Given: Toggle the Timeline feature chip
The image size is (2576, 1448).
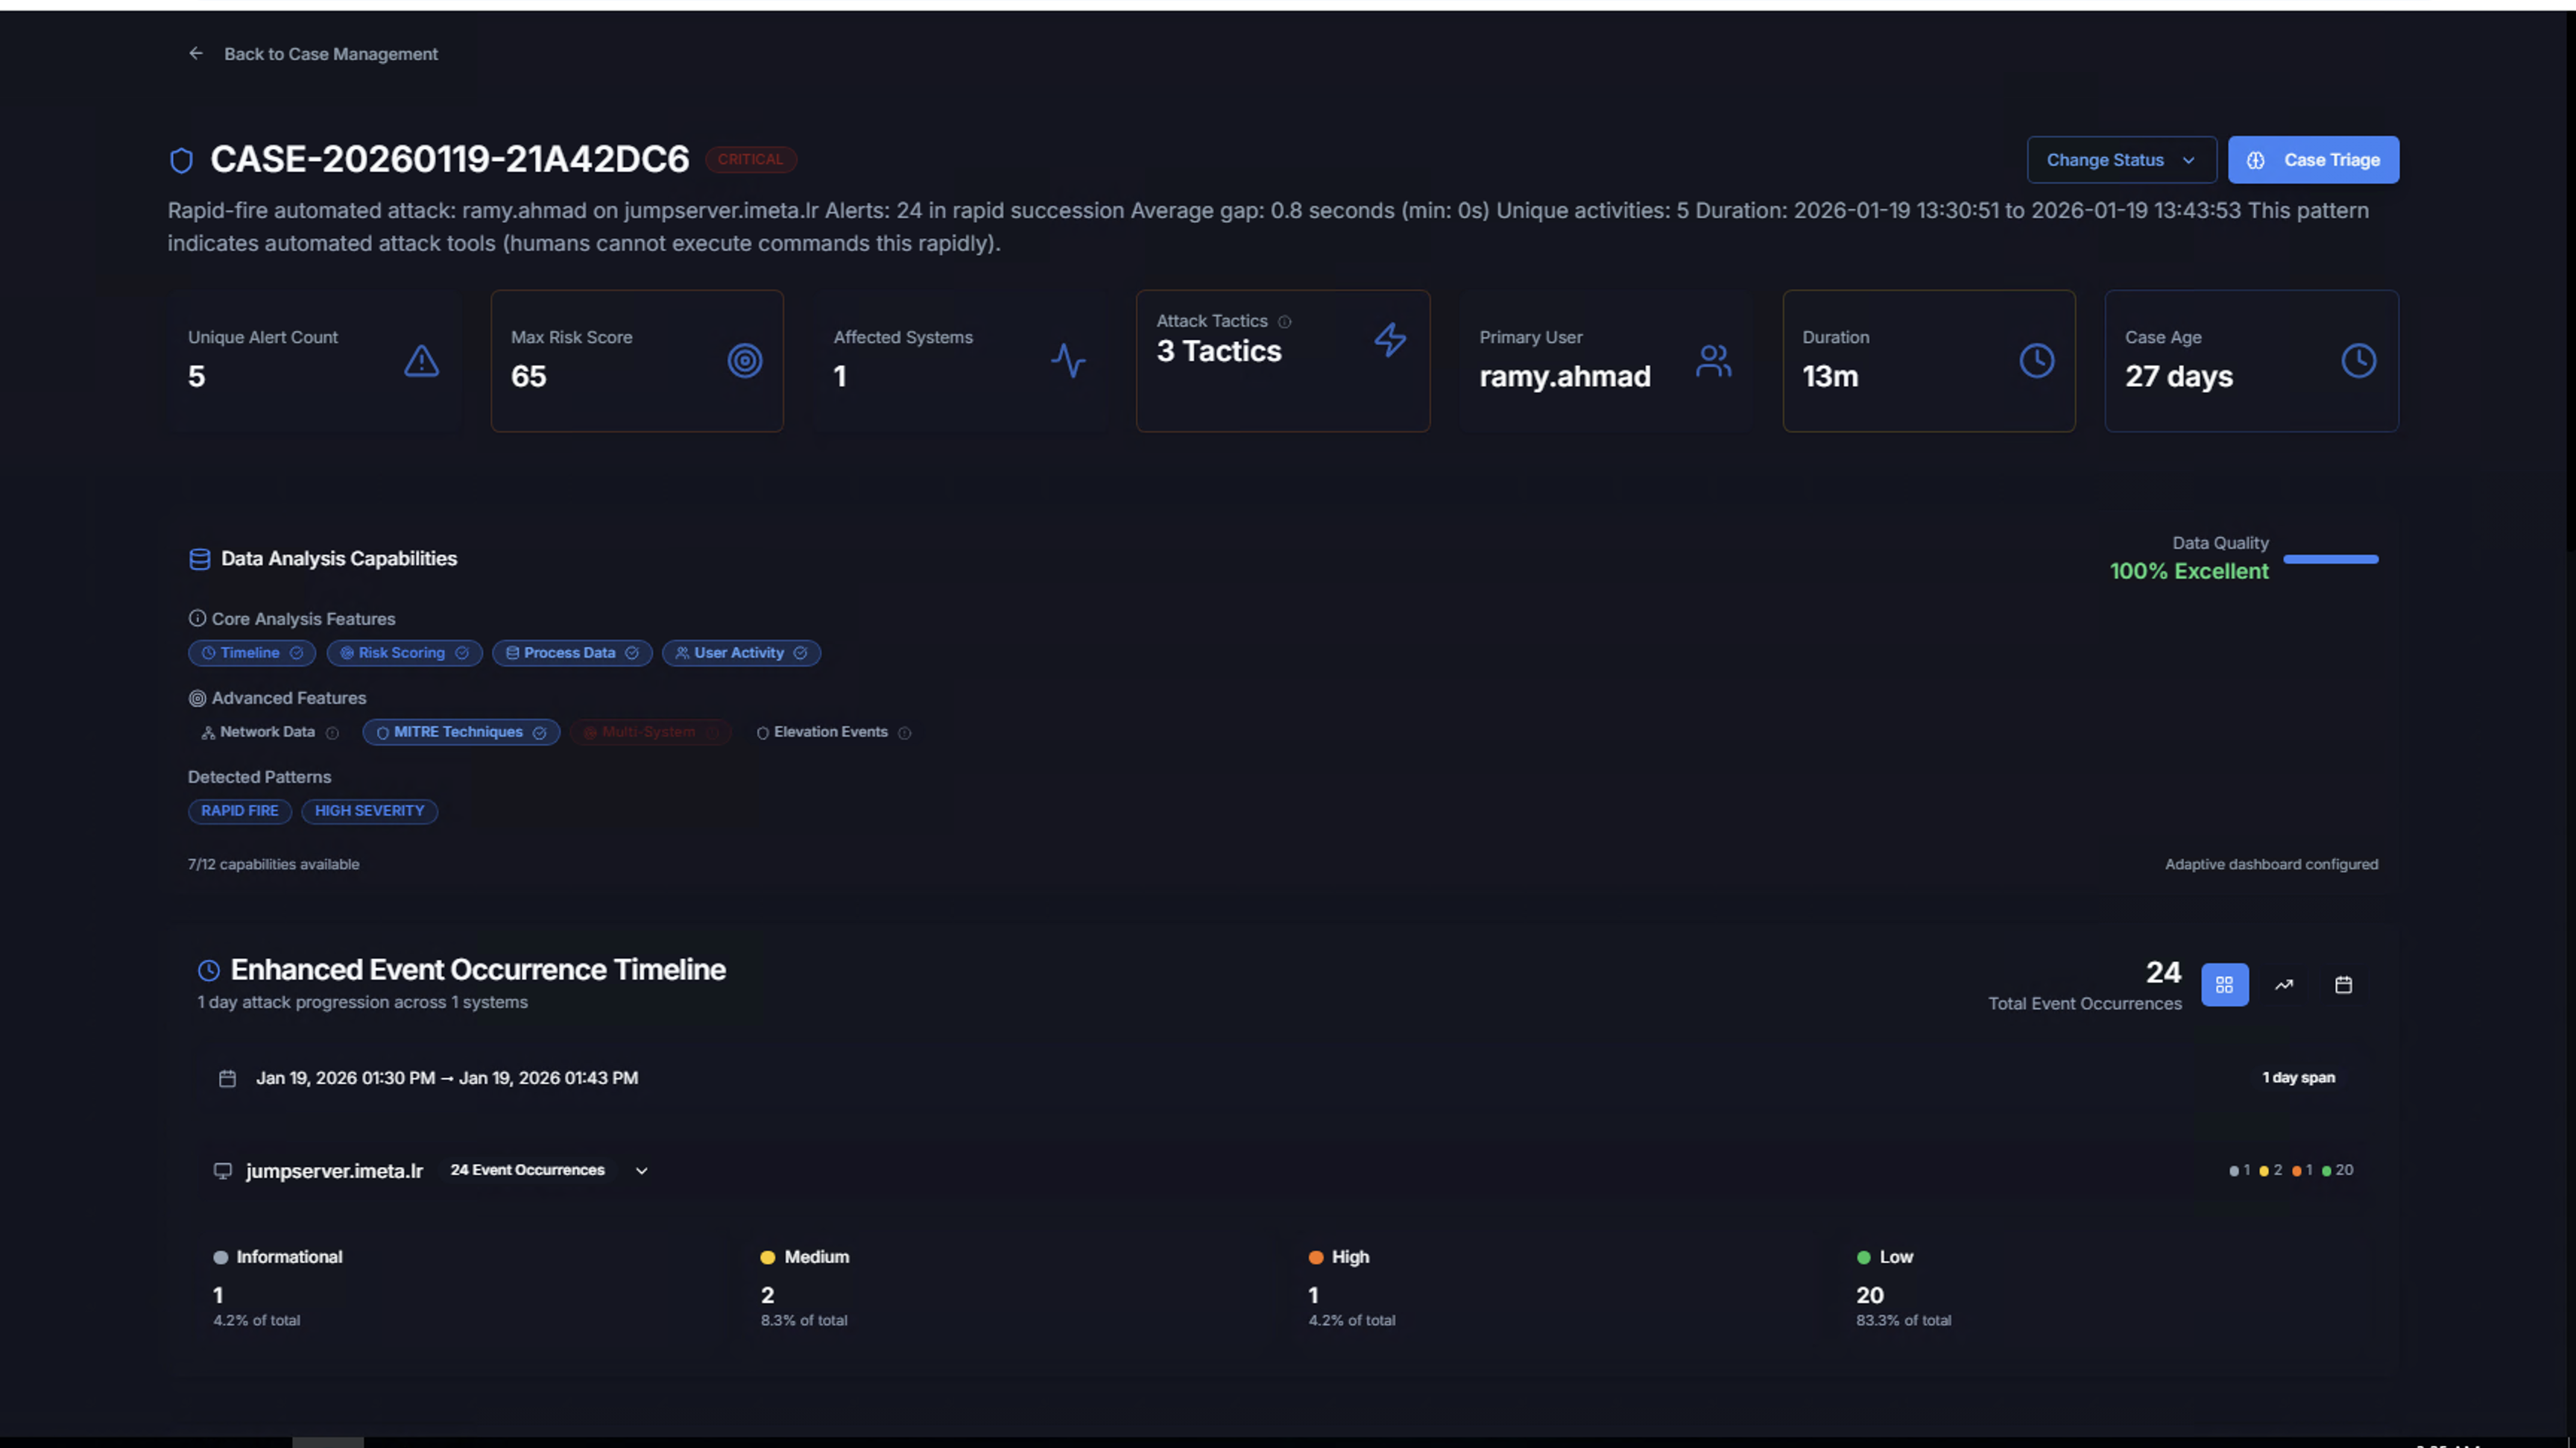Looking at the screenshot, I should click(251, 653).
